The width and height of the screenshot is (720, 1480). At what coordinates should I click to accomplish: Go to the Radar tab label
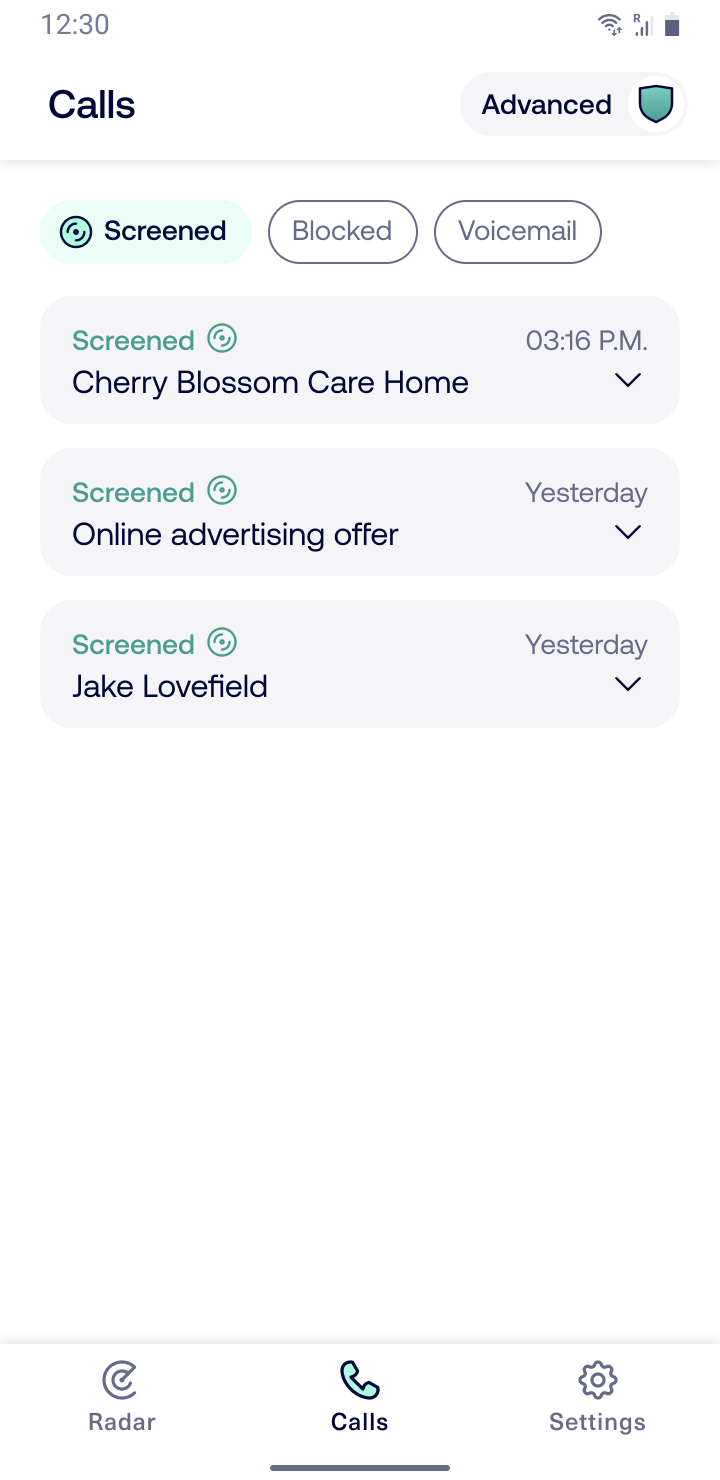(122, 1422)
